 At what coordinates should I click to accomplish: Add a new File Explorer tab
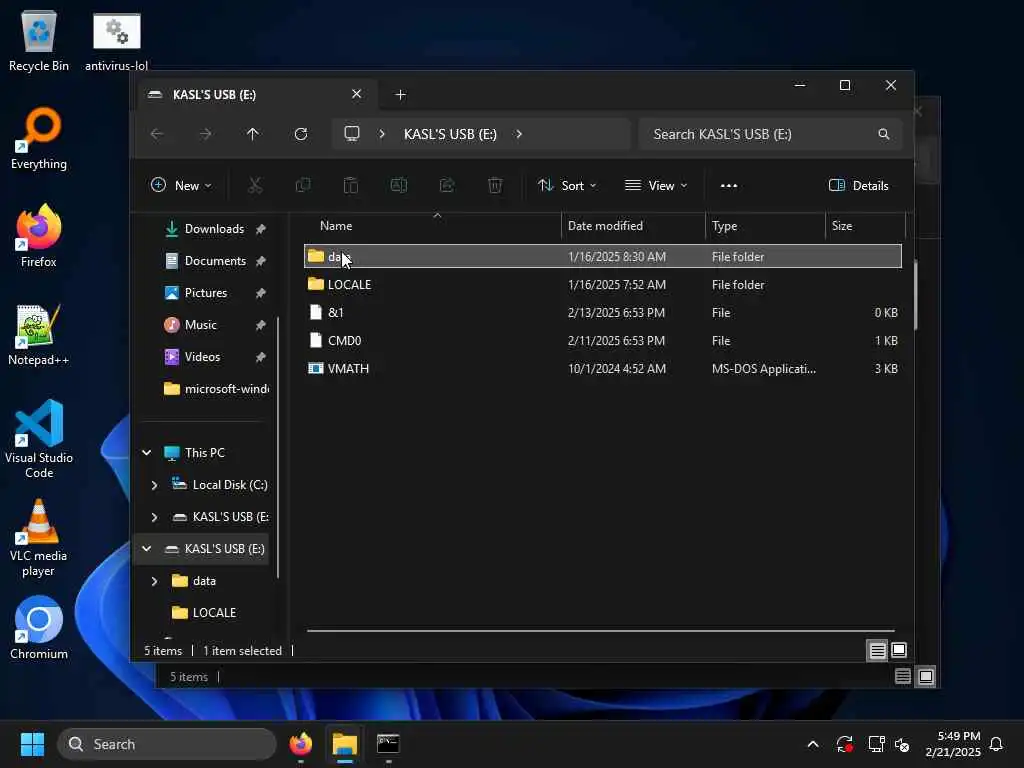tap(400, 95)
